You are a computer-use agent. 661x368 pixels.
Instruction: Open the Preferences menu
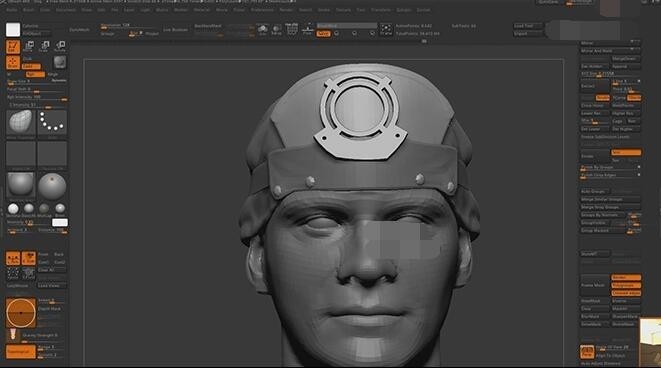coord(262,10)
